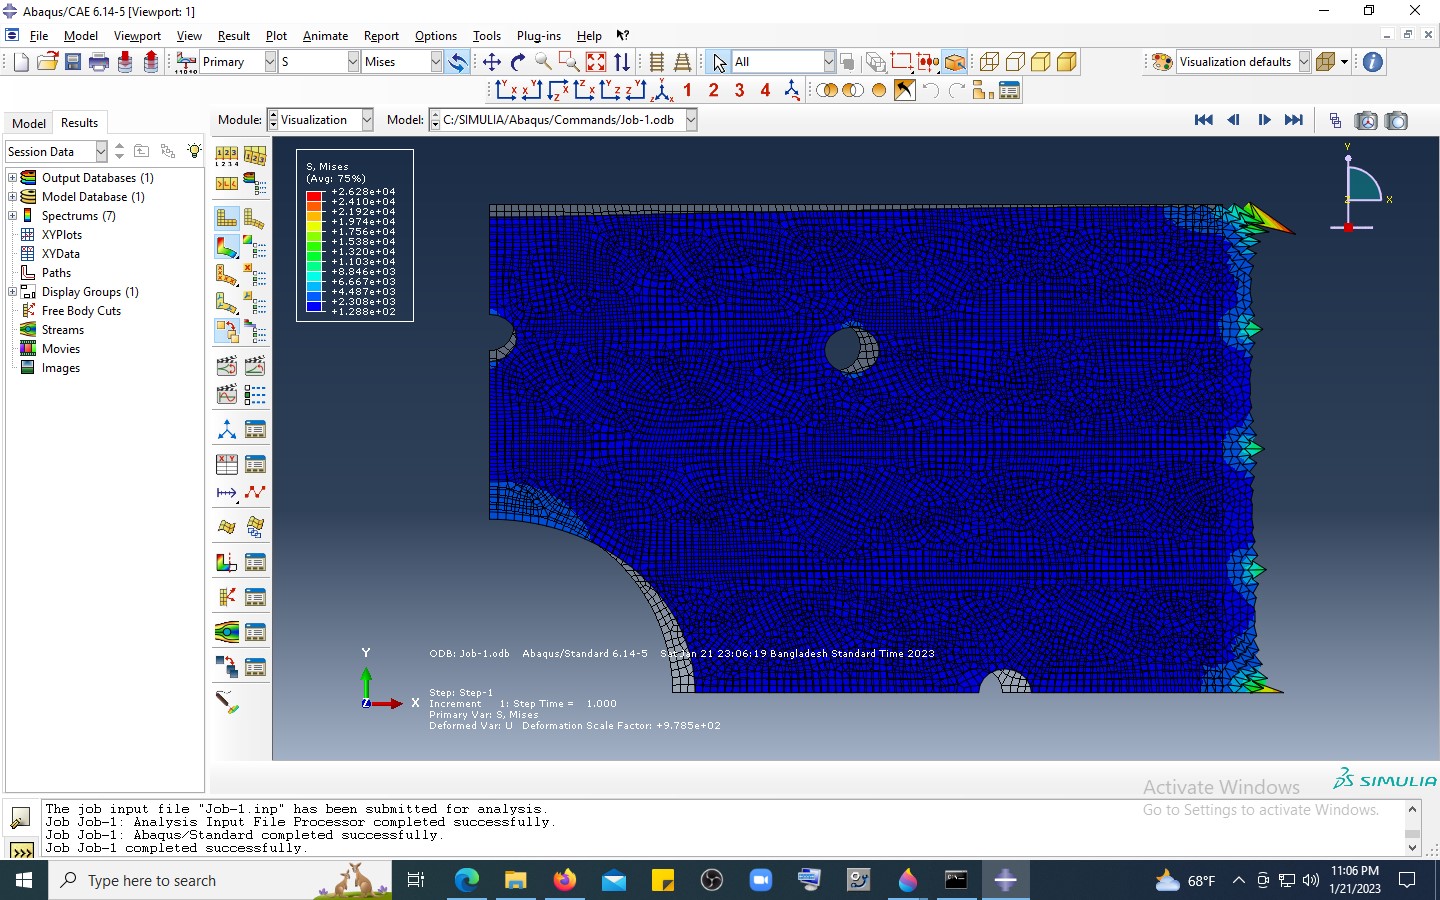
Task: Step to next frame button
Action: click(1264, 120)
